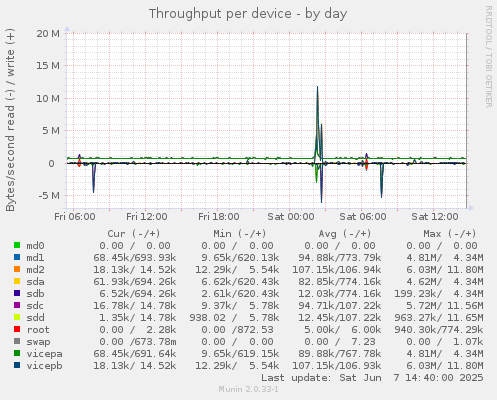Click the md1 blue legend swatch
This screenshot has width=497, height=400.
tap(17, 257)
